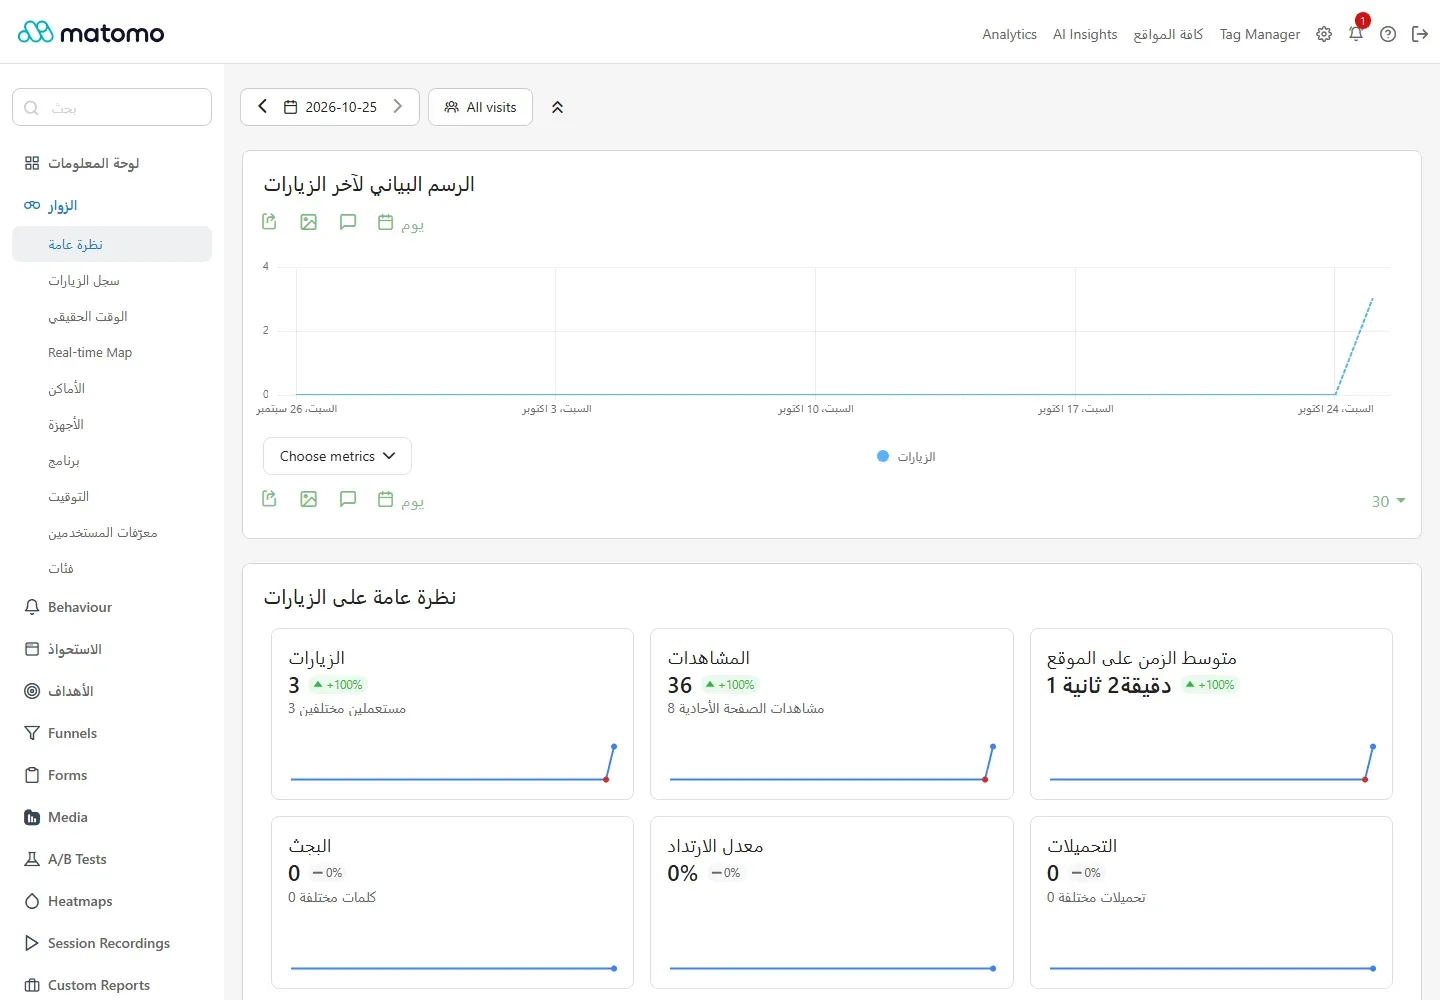Go to previous date with left arrow
The height and width of the screenshot is (1000, 1440).
262,106
